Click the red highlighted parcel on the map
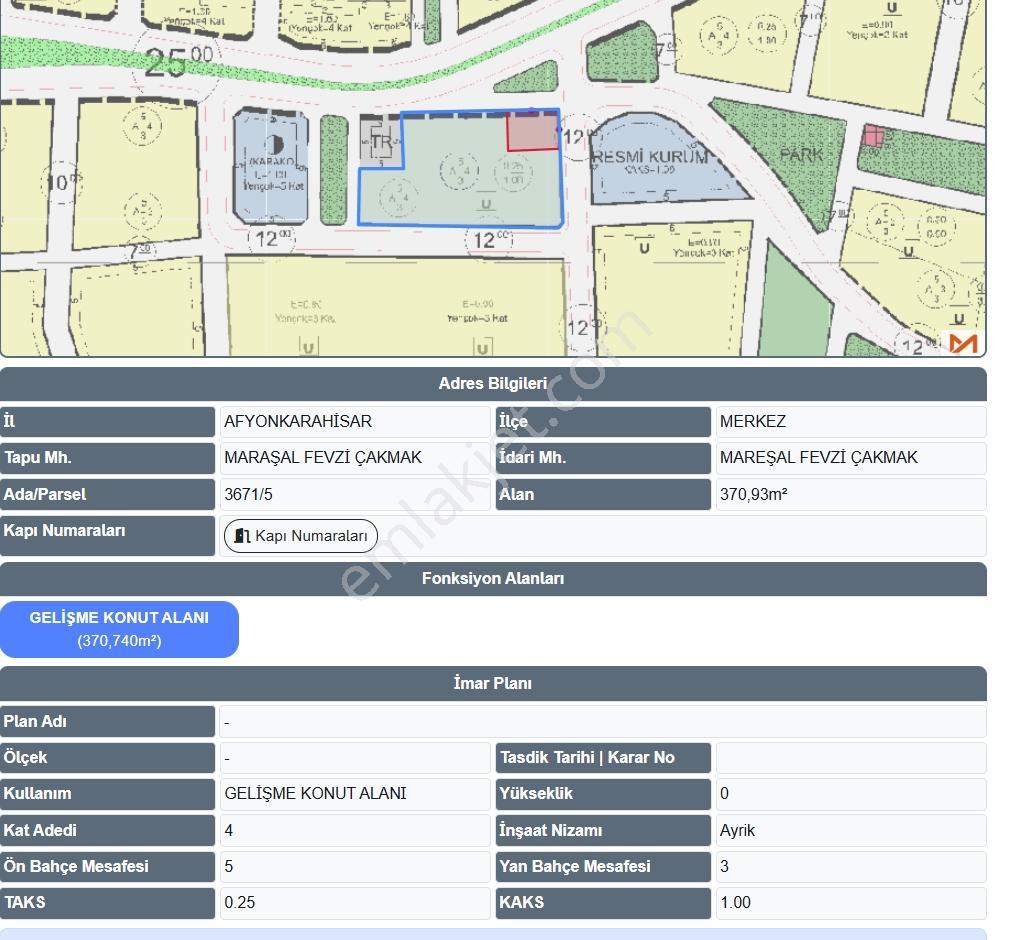The width and height of the screenshot is (1015, 940). [532, 132]
